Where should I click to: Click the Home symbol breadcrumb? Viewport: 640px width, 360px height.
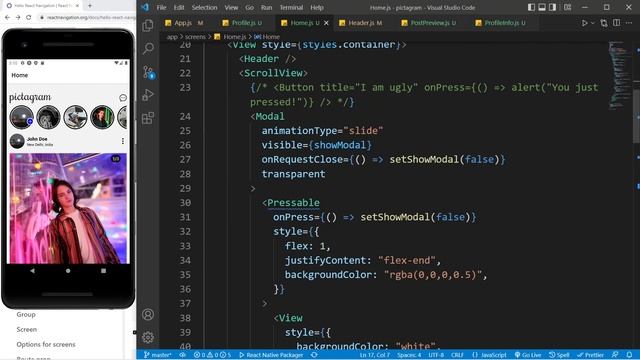click(x=267, y=37)
